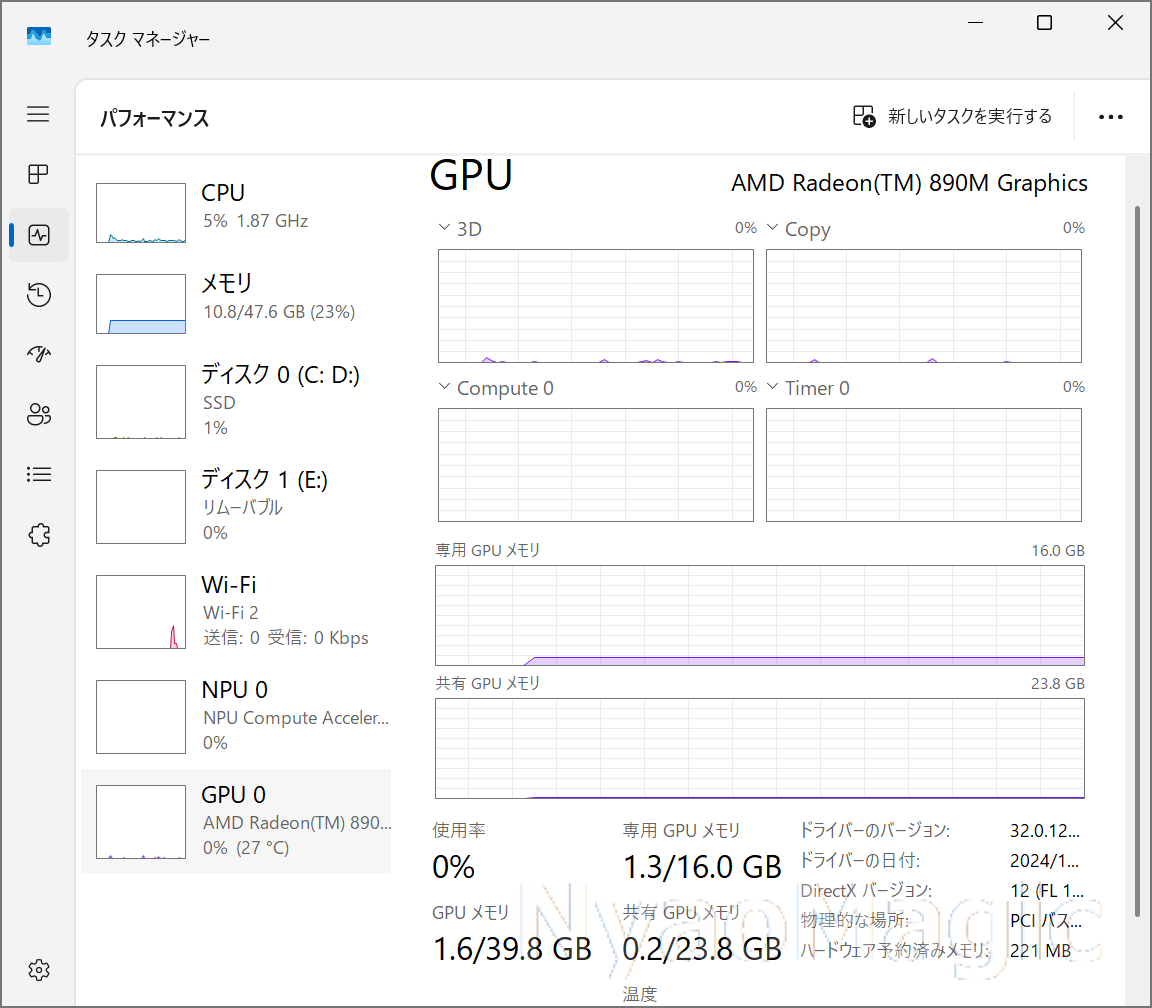This screenshot has height=1008, width=1152.
Task: Open the Timer 0 engine dropdown chevron
Action: pos(772,386)
